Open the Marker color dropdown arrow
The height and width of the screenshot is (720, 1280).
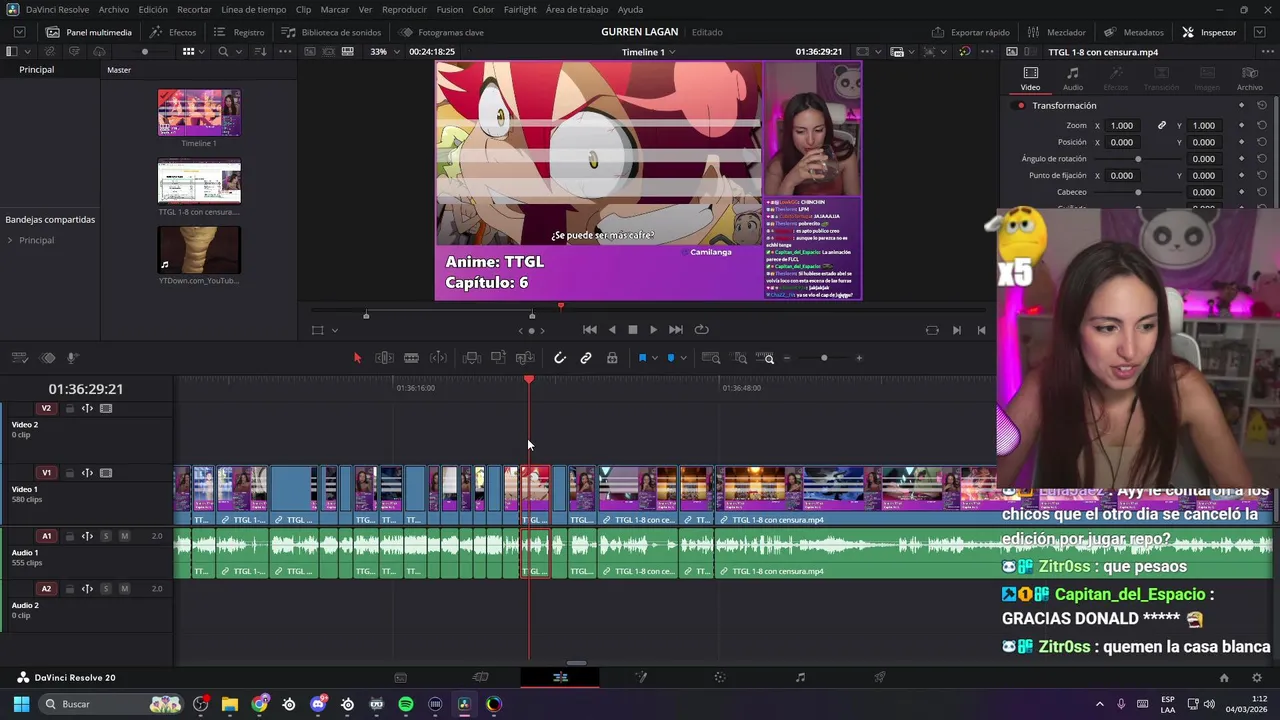click(x=683, y=358)
